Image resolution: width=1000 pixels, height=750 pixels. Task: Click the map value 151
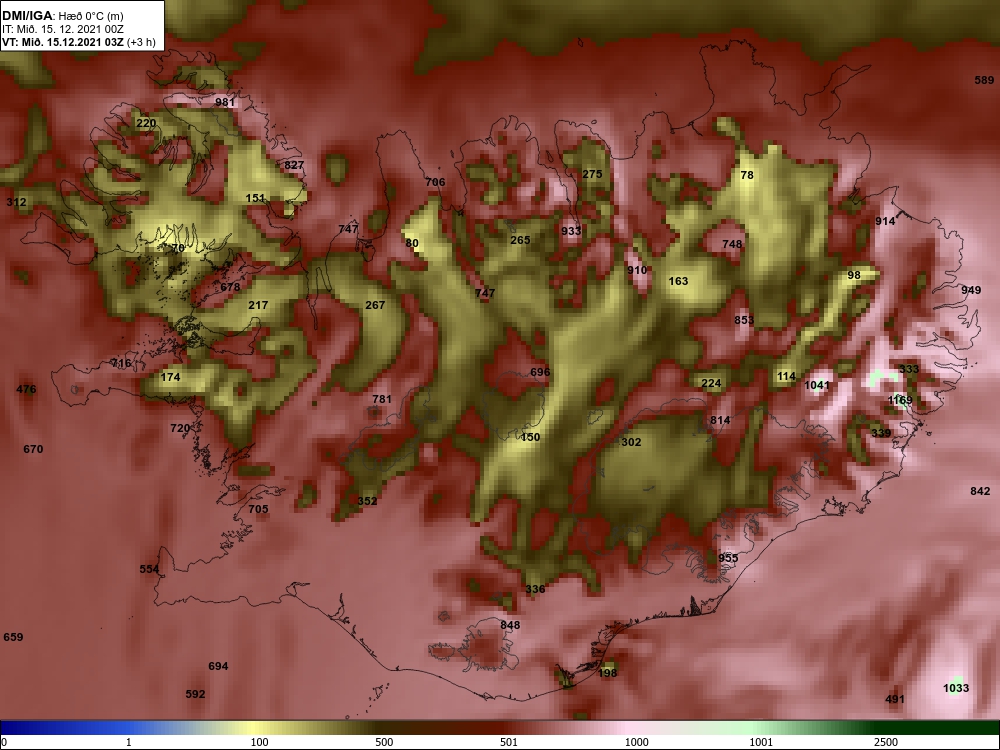(255, 198)
